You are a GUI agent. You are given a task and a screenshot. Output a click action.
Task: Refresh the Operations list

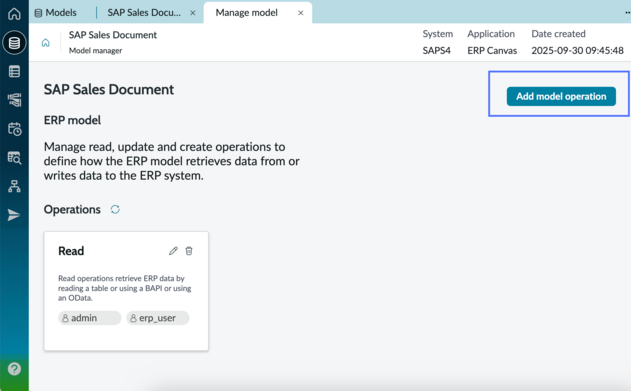(x=115, y=210)
